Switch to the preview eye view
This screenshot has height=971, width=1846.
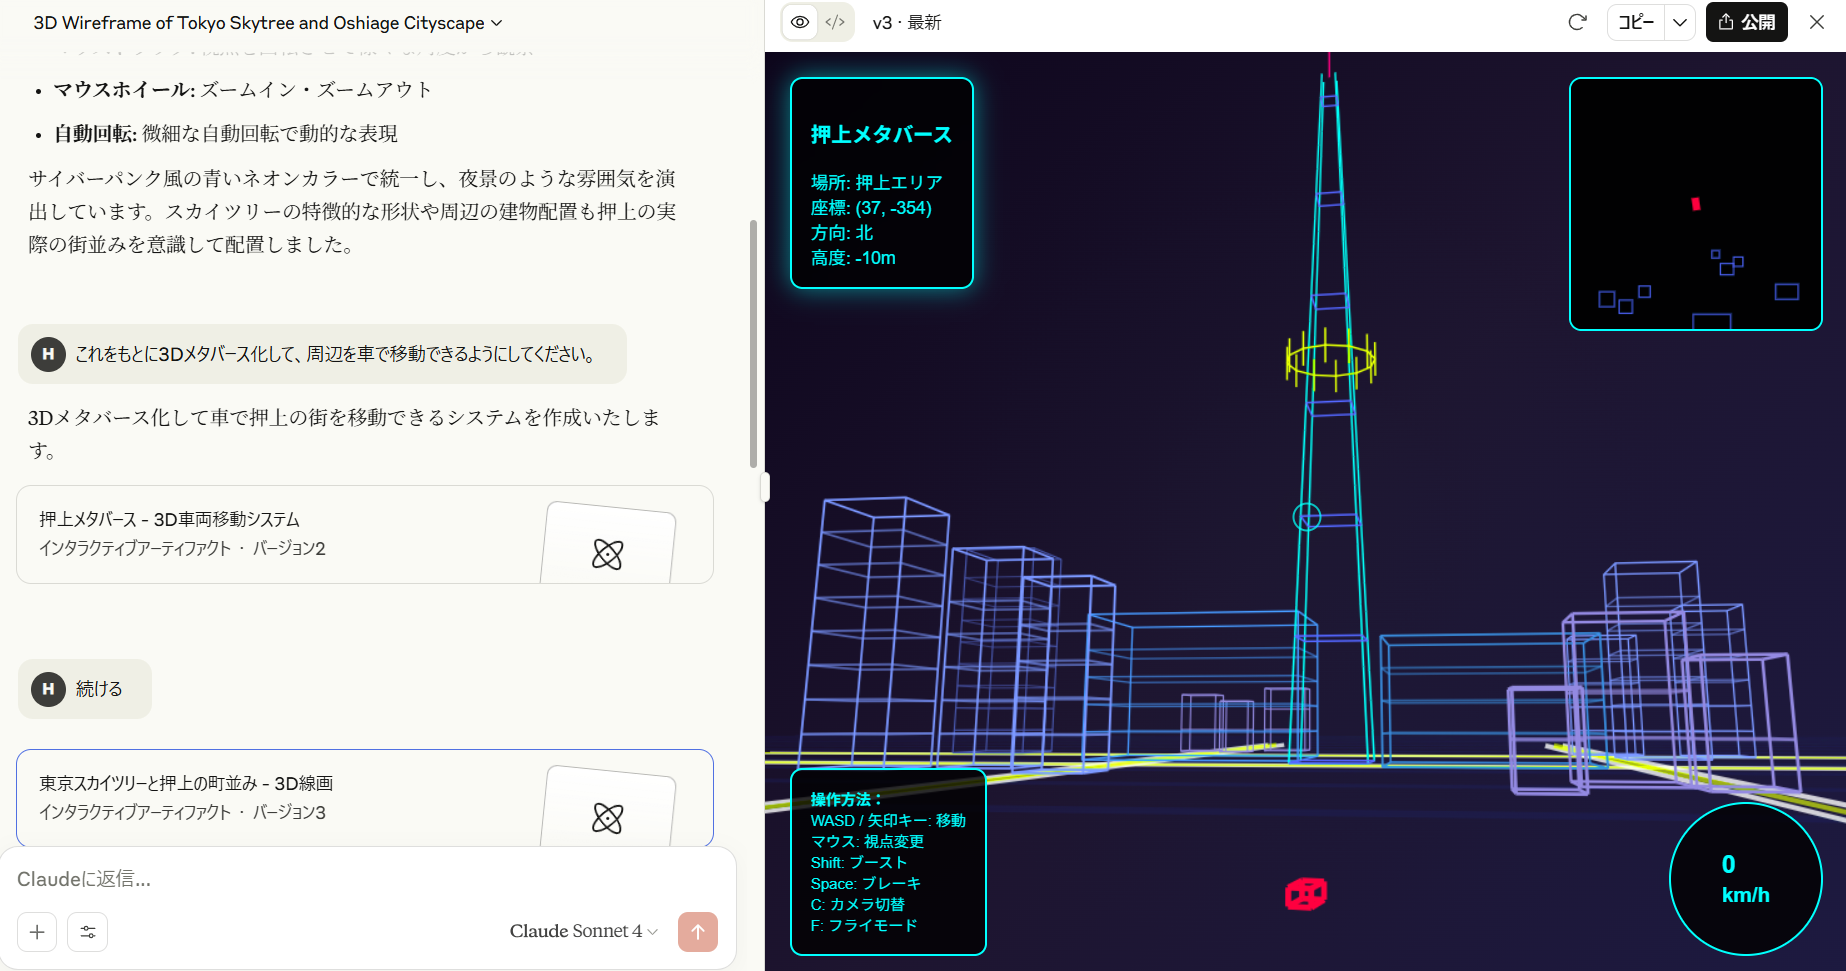point(800,22)
